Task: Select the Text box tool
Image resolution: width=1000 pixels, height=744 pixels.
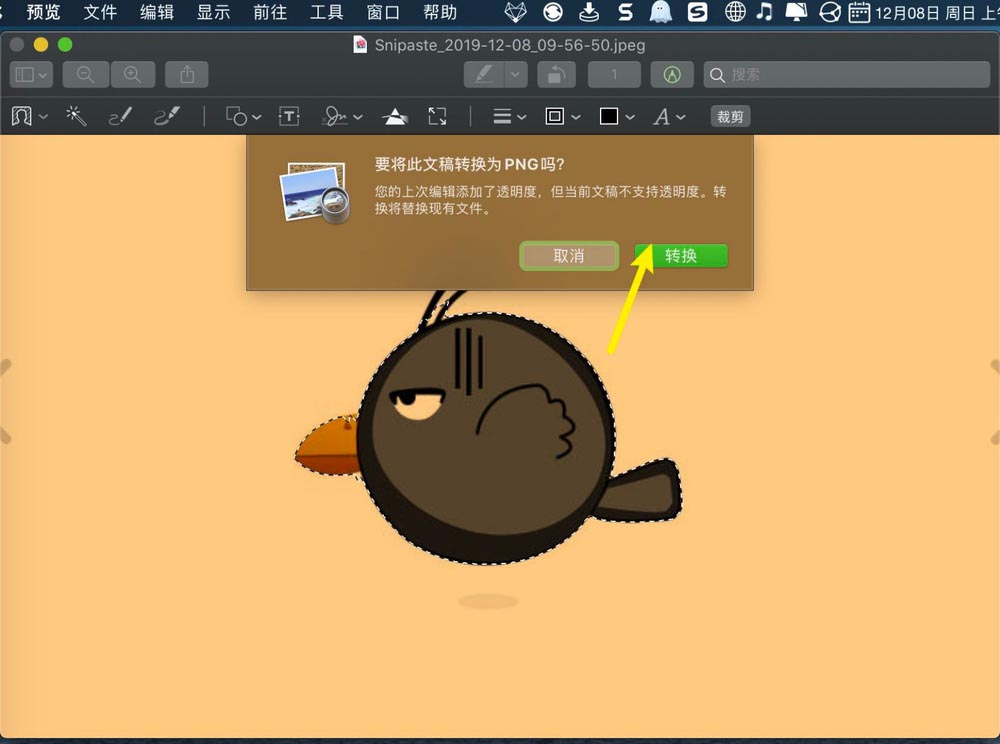Action: pos(289,116)
